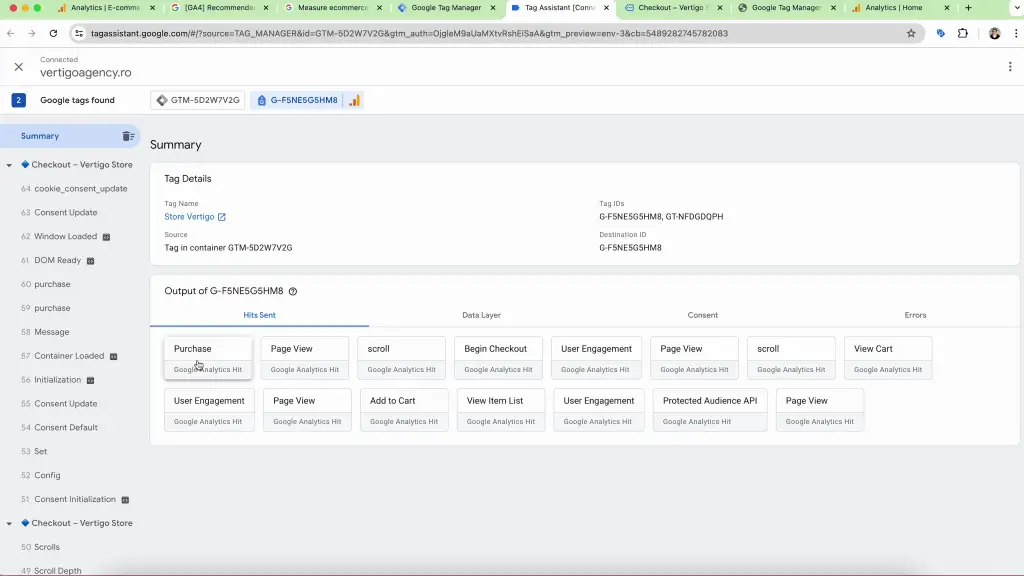Open the browser extensions puzzle icon
The image size is (1024, 576).
[963, 33]
